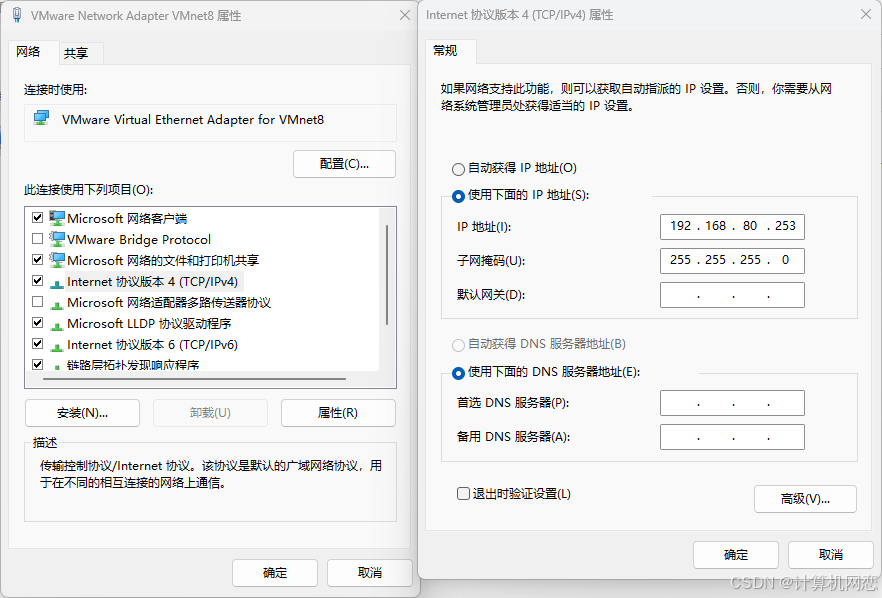This screenshot has height=598, width=882.
Task: Toggle Microsoft 网络的文件和打印机共享 checkbox
Action: click(38, 260)
